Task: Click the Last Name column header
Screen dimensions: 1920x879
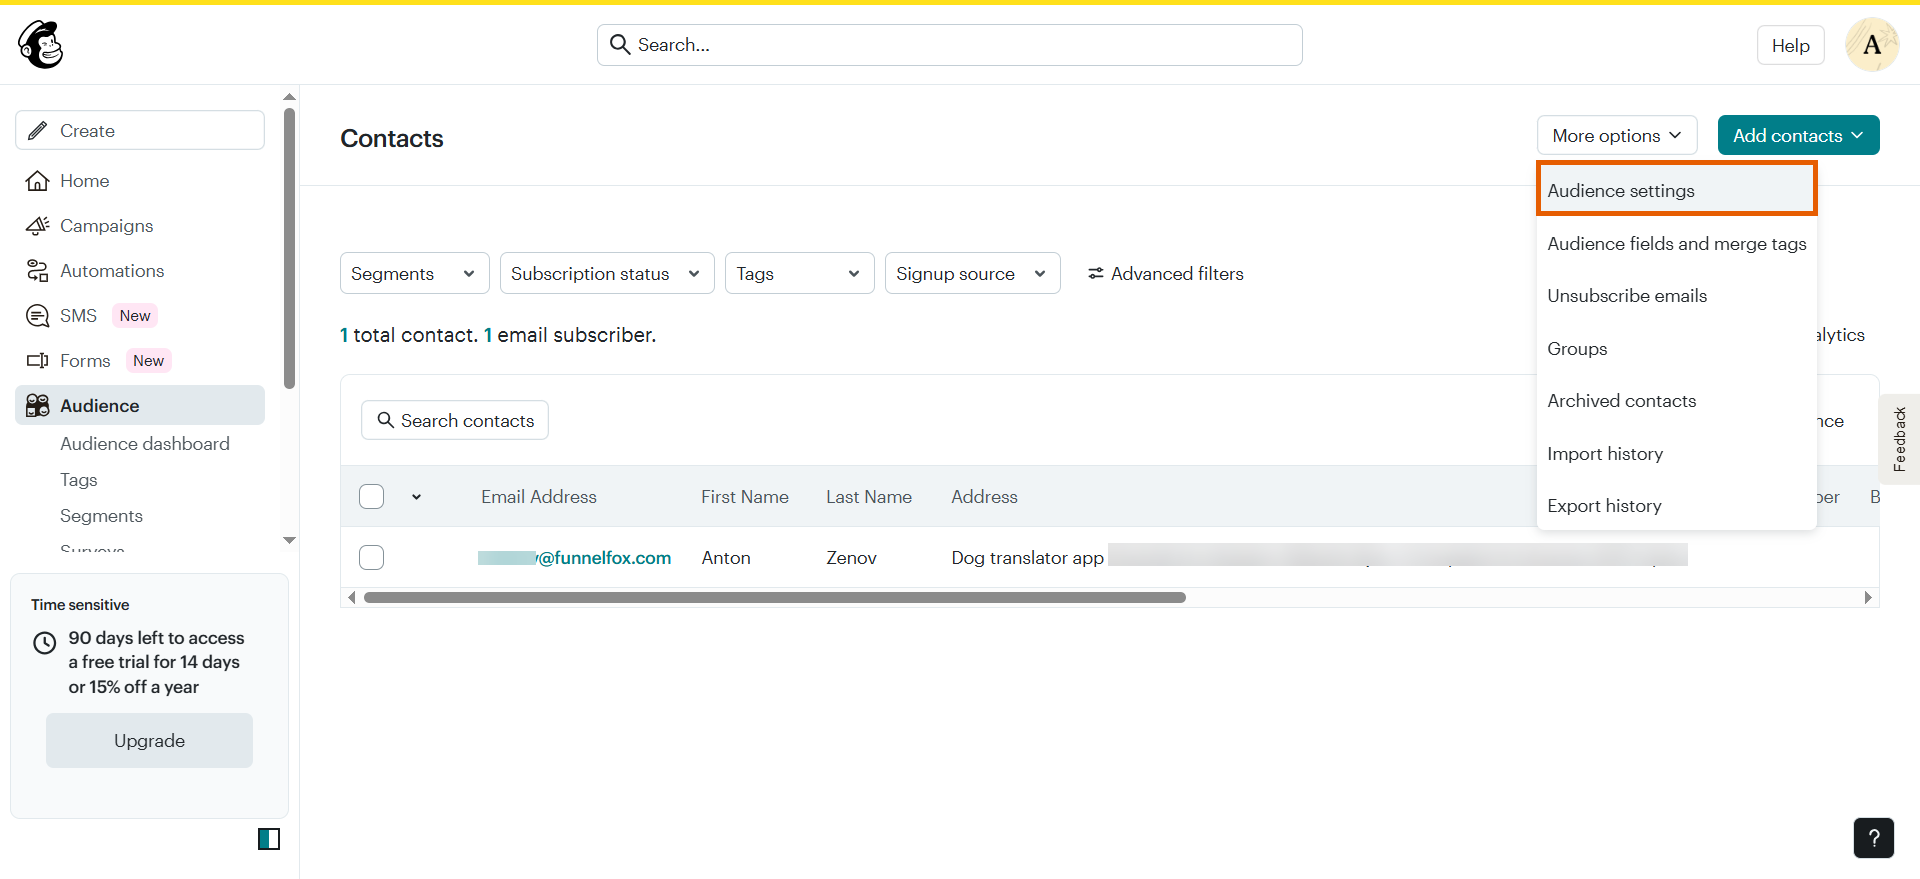Action: [869, 497]
